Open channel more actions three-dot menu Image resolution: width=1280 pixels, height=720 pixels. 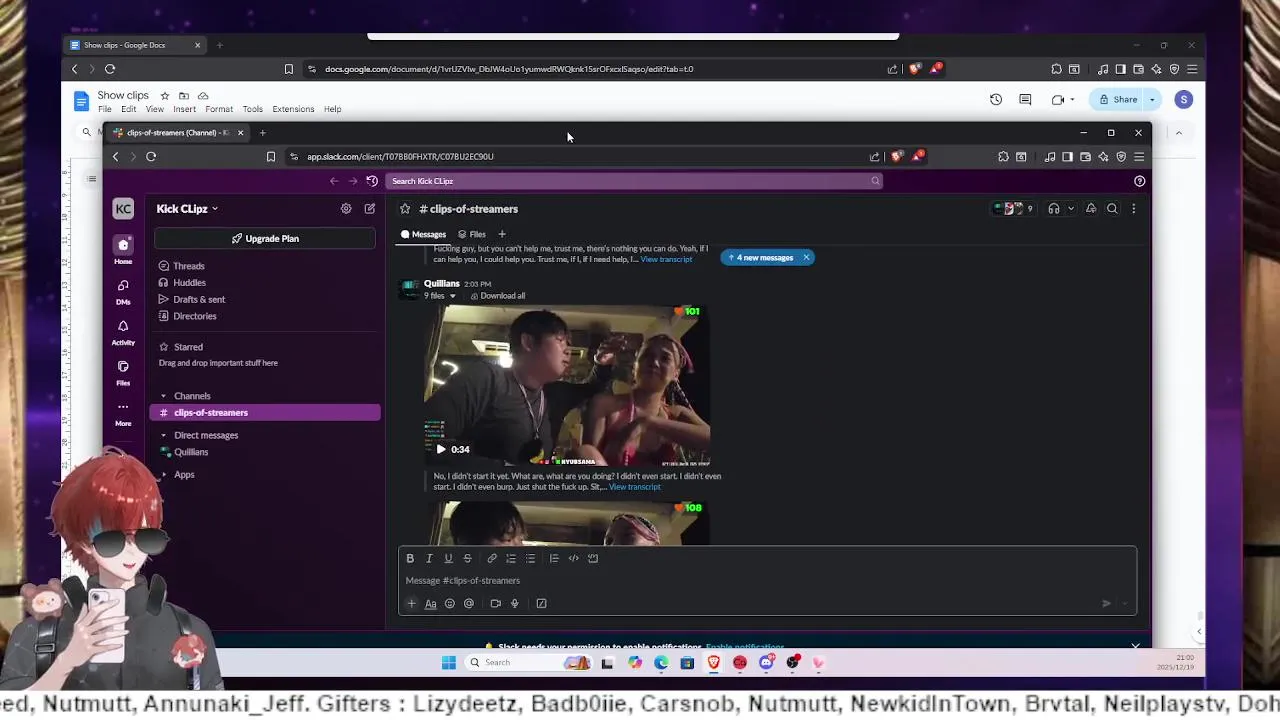click(1133, 209)
